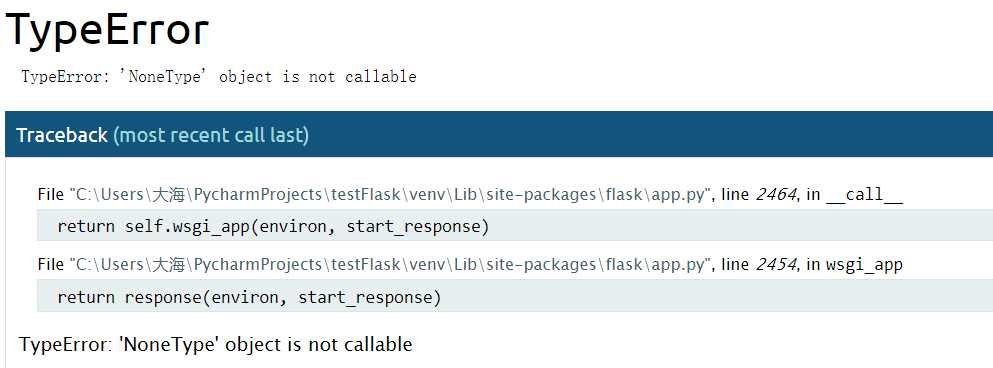Expand the __call__ frame file path line
The image size is (993, 368).
point(470,194)
